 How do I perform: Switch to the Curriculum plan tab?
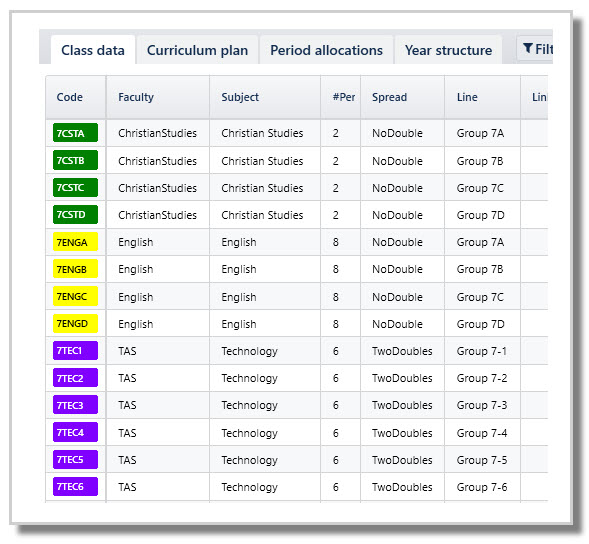(x=197, y=50)
